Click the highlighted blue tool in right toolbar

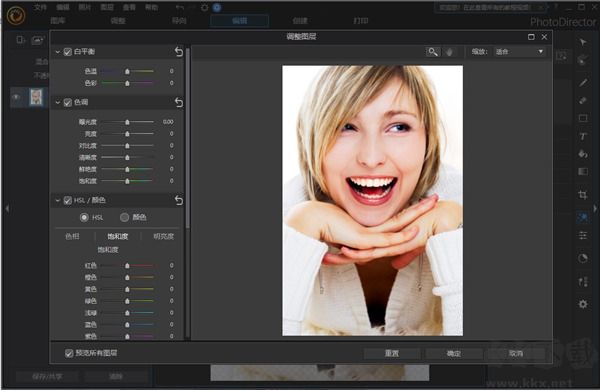coord(583,217)
